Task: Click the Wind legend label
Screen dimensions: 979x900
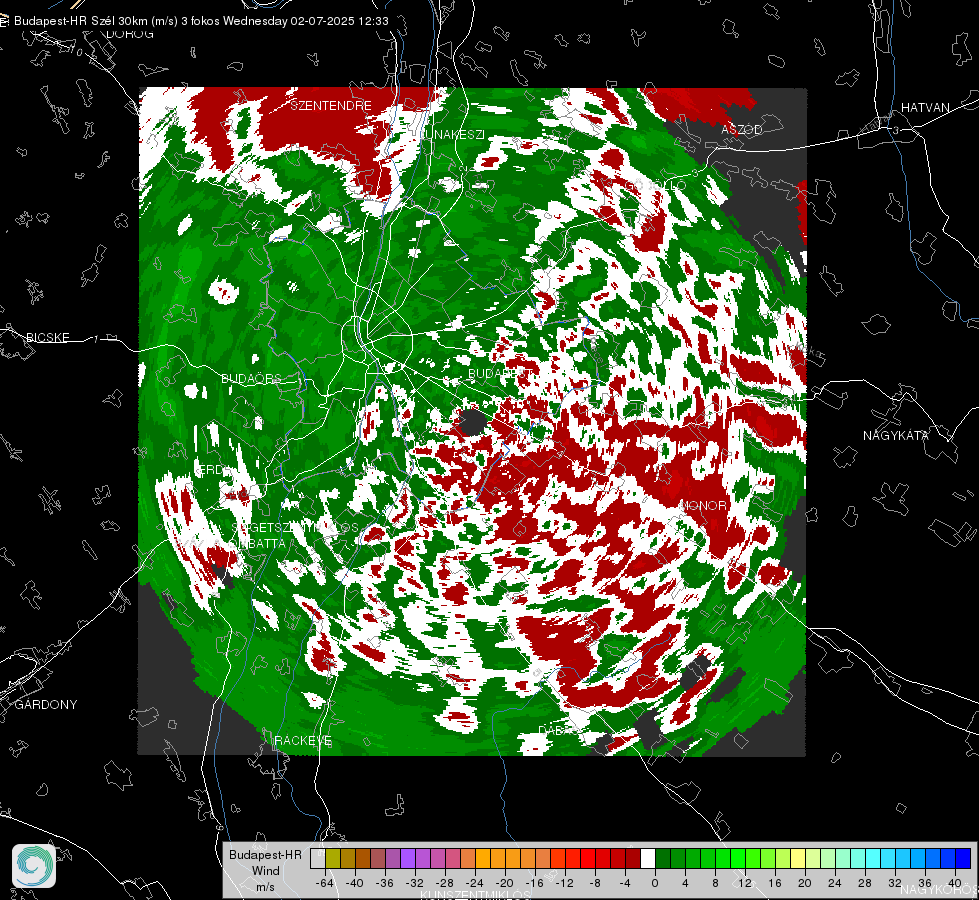Action: [265, 871]
